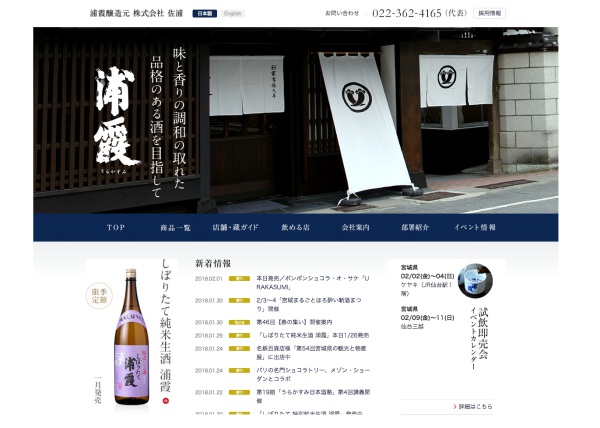
Task: Click the 詳細はこちら details link
Action: (473, 407)
